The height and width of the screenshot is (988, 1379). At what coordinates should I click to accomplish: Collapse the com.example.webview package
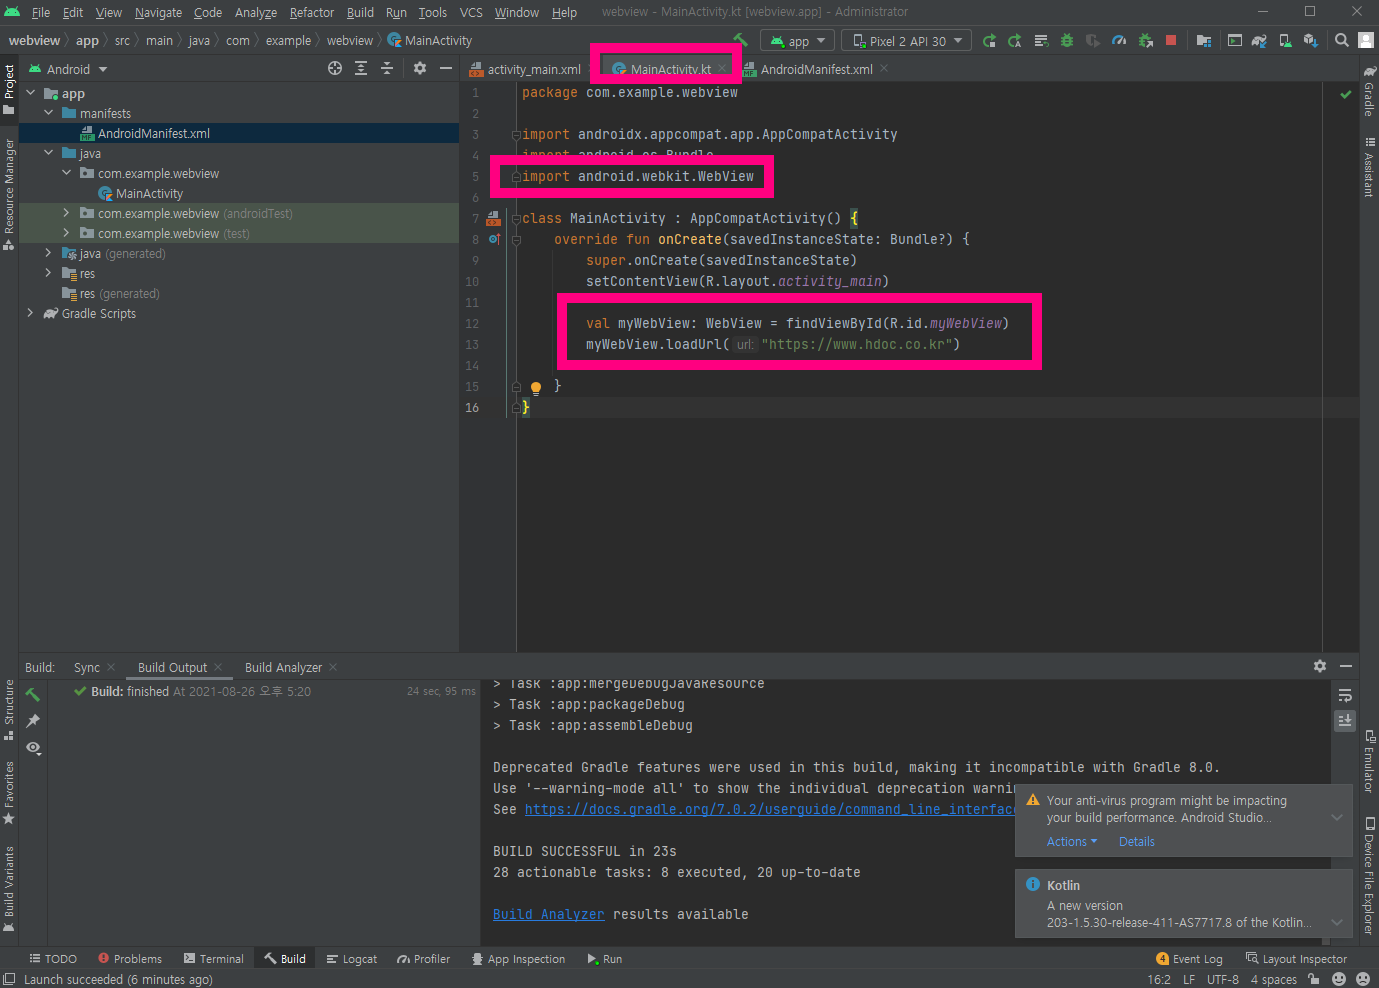click(x=66, y=173)
